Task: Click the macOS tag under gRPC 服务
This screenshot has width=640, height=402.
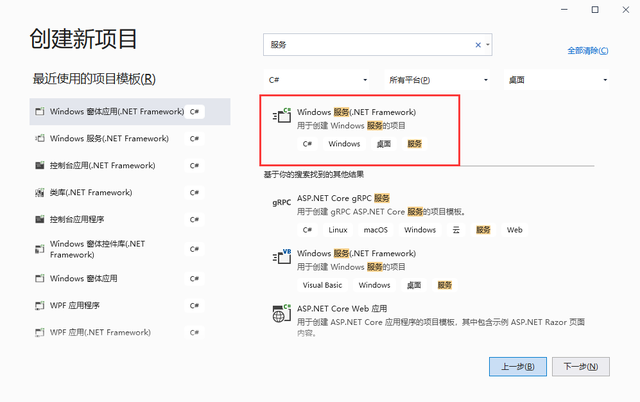Action: [376, 230]
